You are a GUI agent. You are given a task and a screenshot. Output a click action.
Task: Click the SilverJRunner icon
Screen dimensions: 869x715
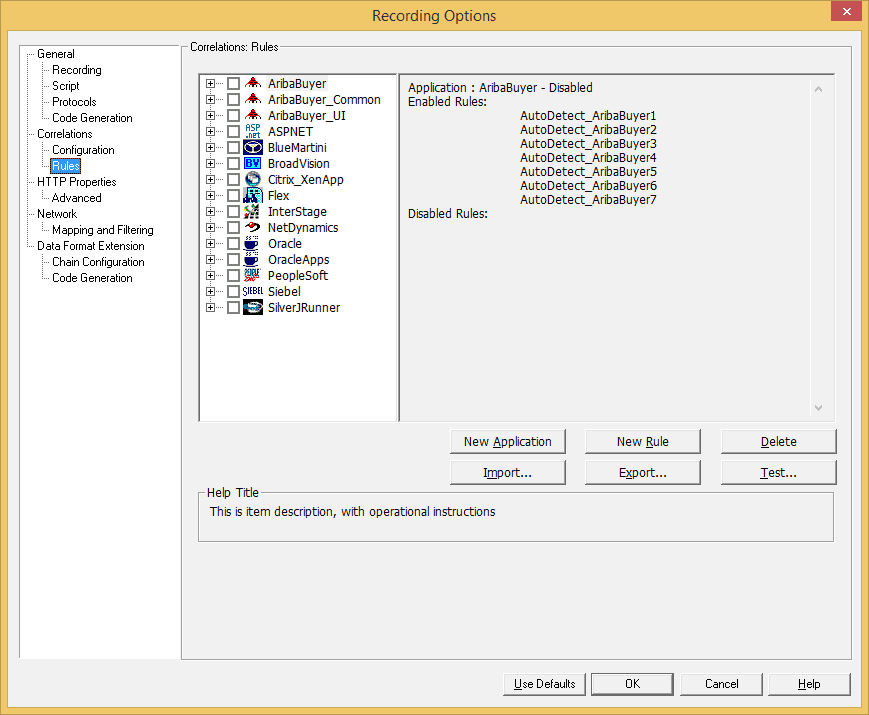point(253,308)
